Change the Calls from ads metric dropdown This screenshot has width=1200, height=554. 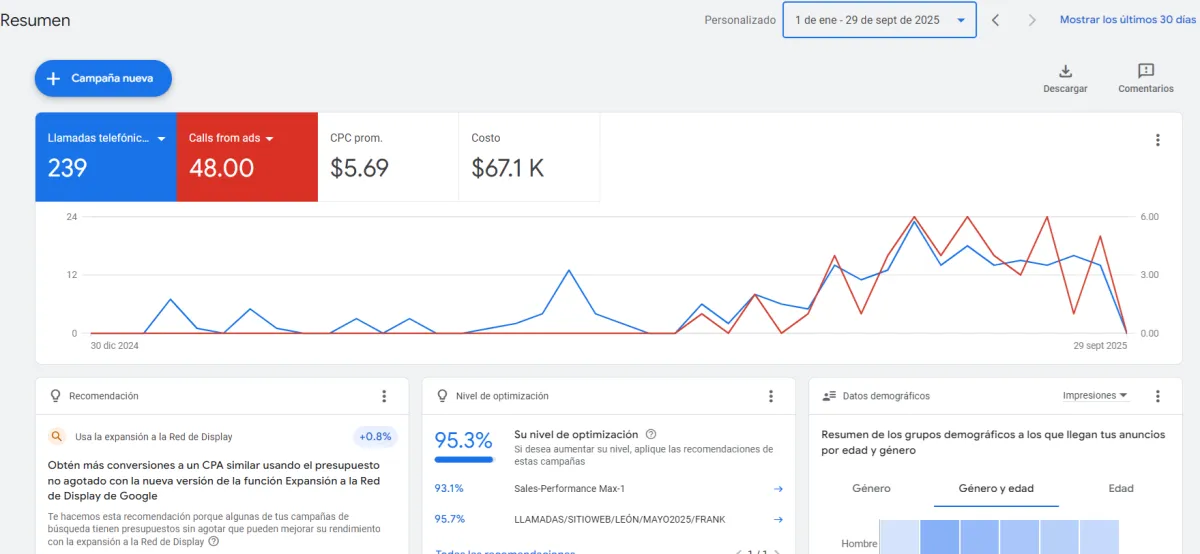270,139
